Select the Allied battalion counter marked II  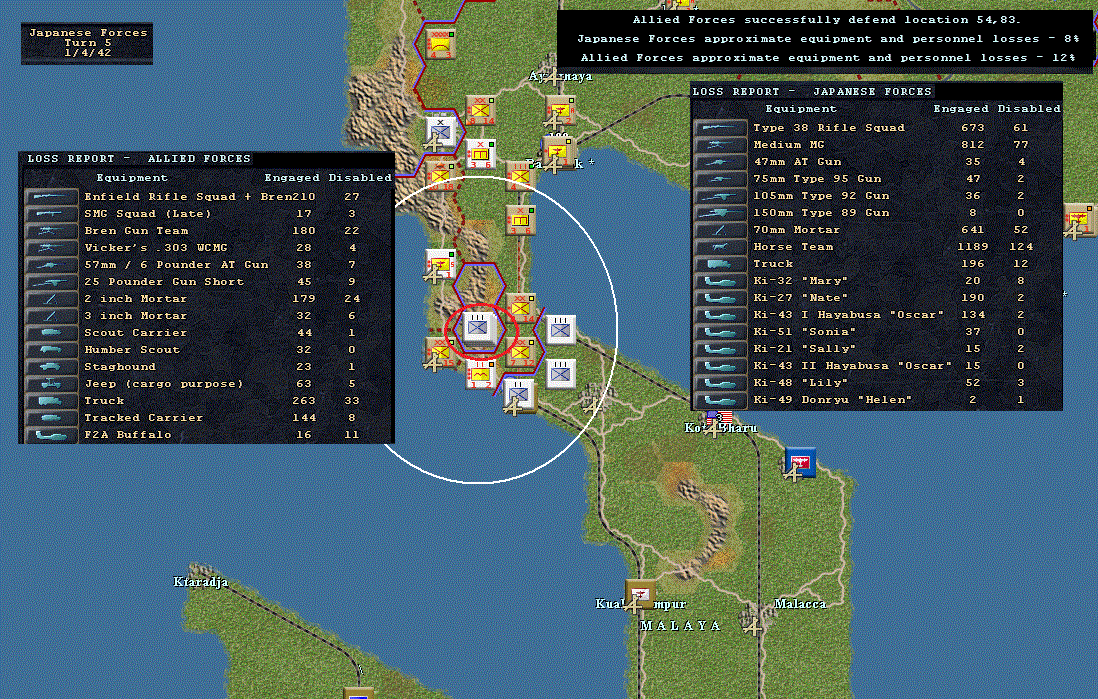point(519,394)
